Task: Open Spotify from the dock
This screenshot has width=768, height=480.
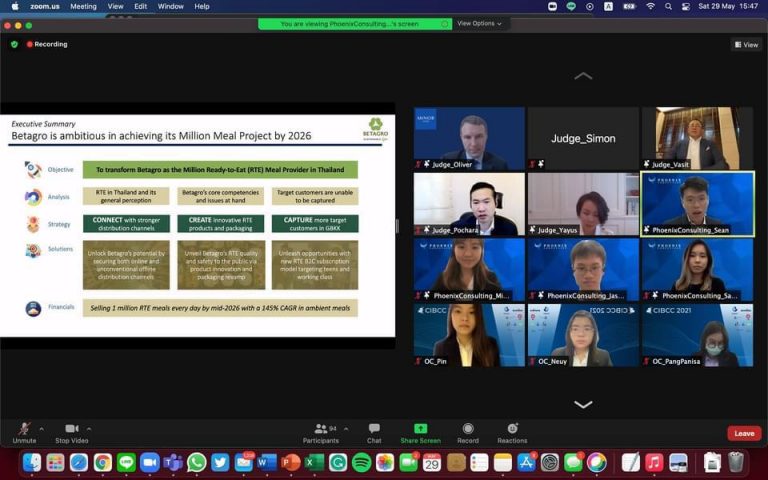Action: pyautogui.click(x=361, y=462)
